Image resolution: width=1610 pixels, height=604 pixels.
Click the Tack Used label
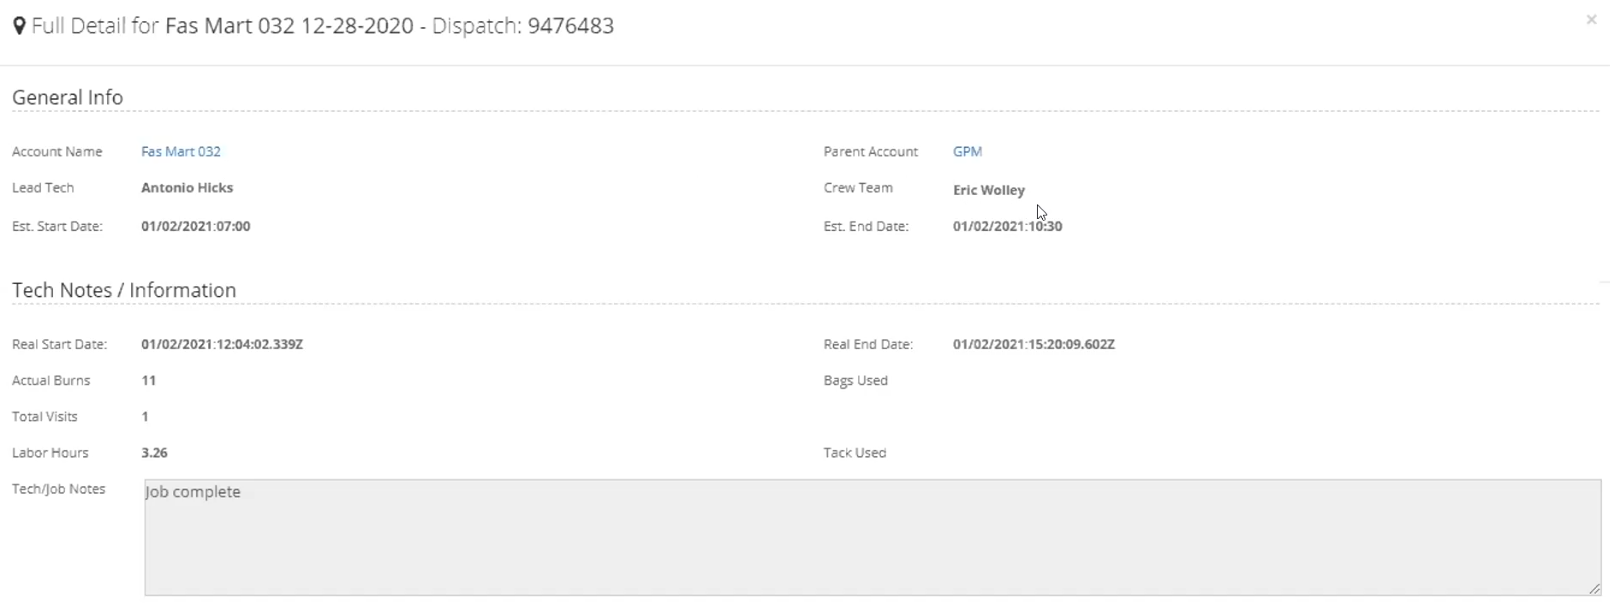855,453
